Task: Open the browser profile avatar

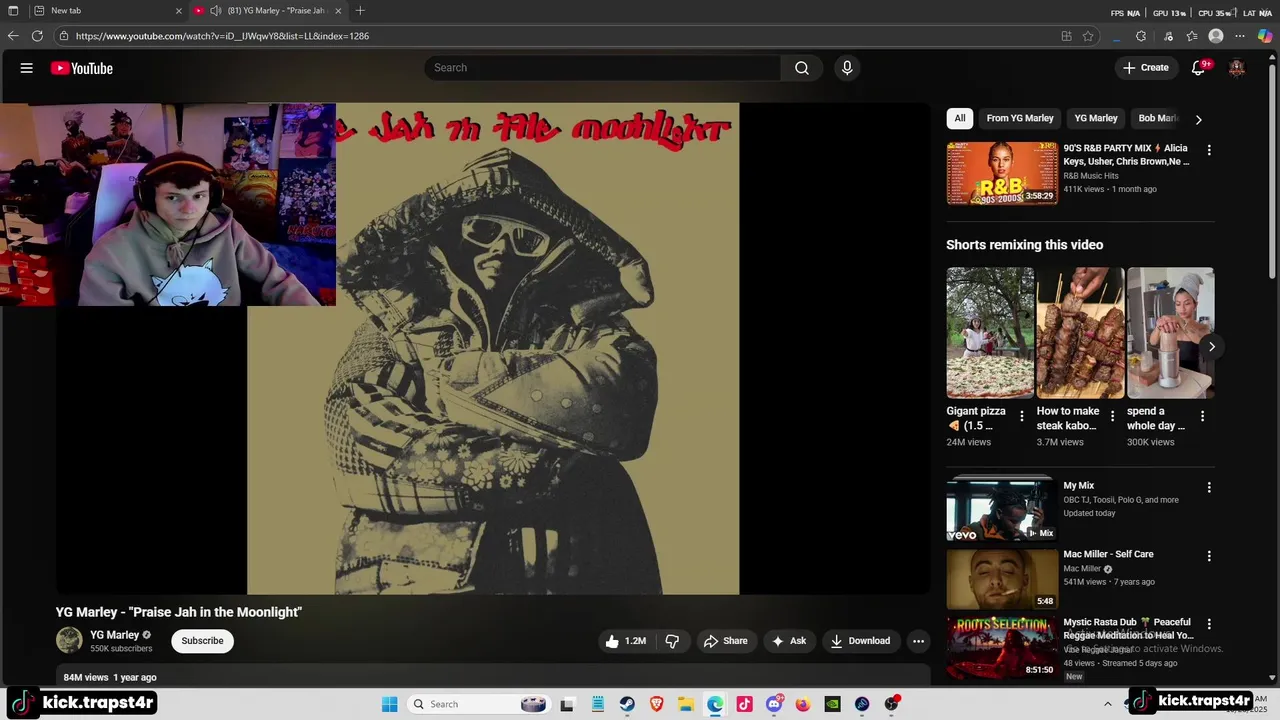Action: pos(1216,36)
